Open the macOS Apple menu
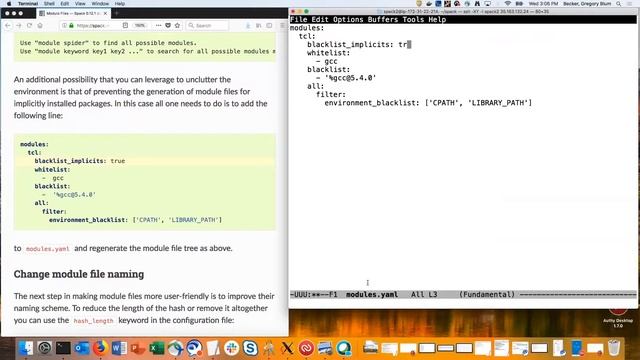The image size is (640, 360). [9, 3]
